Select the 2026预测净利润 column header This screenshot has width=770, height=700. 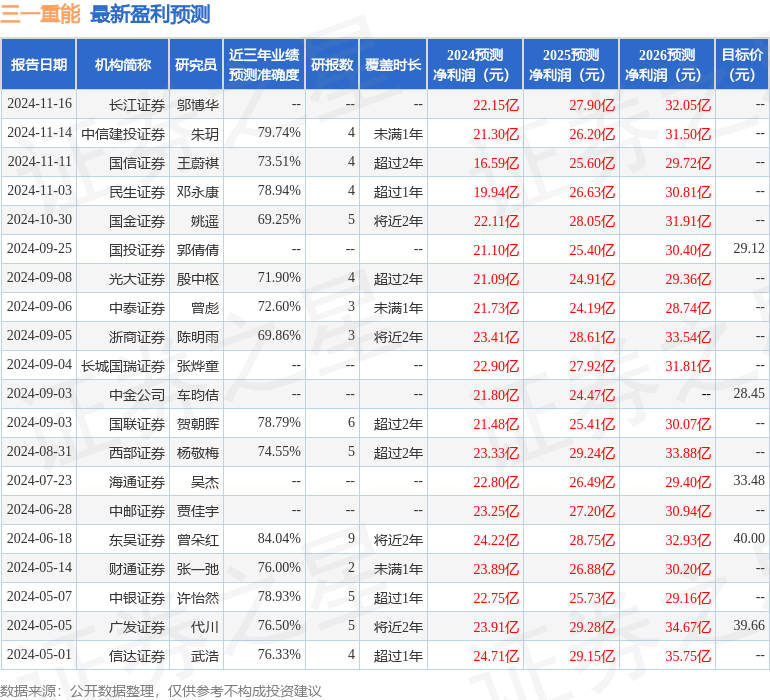(x=666, y=65)
